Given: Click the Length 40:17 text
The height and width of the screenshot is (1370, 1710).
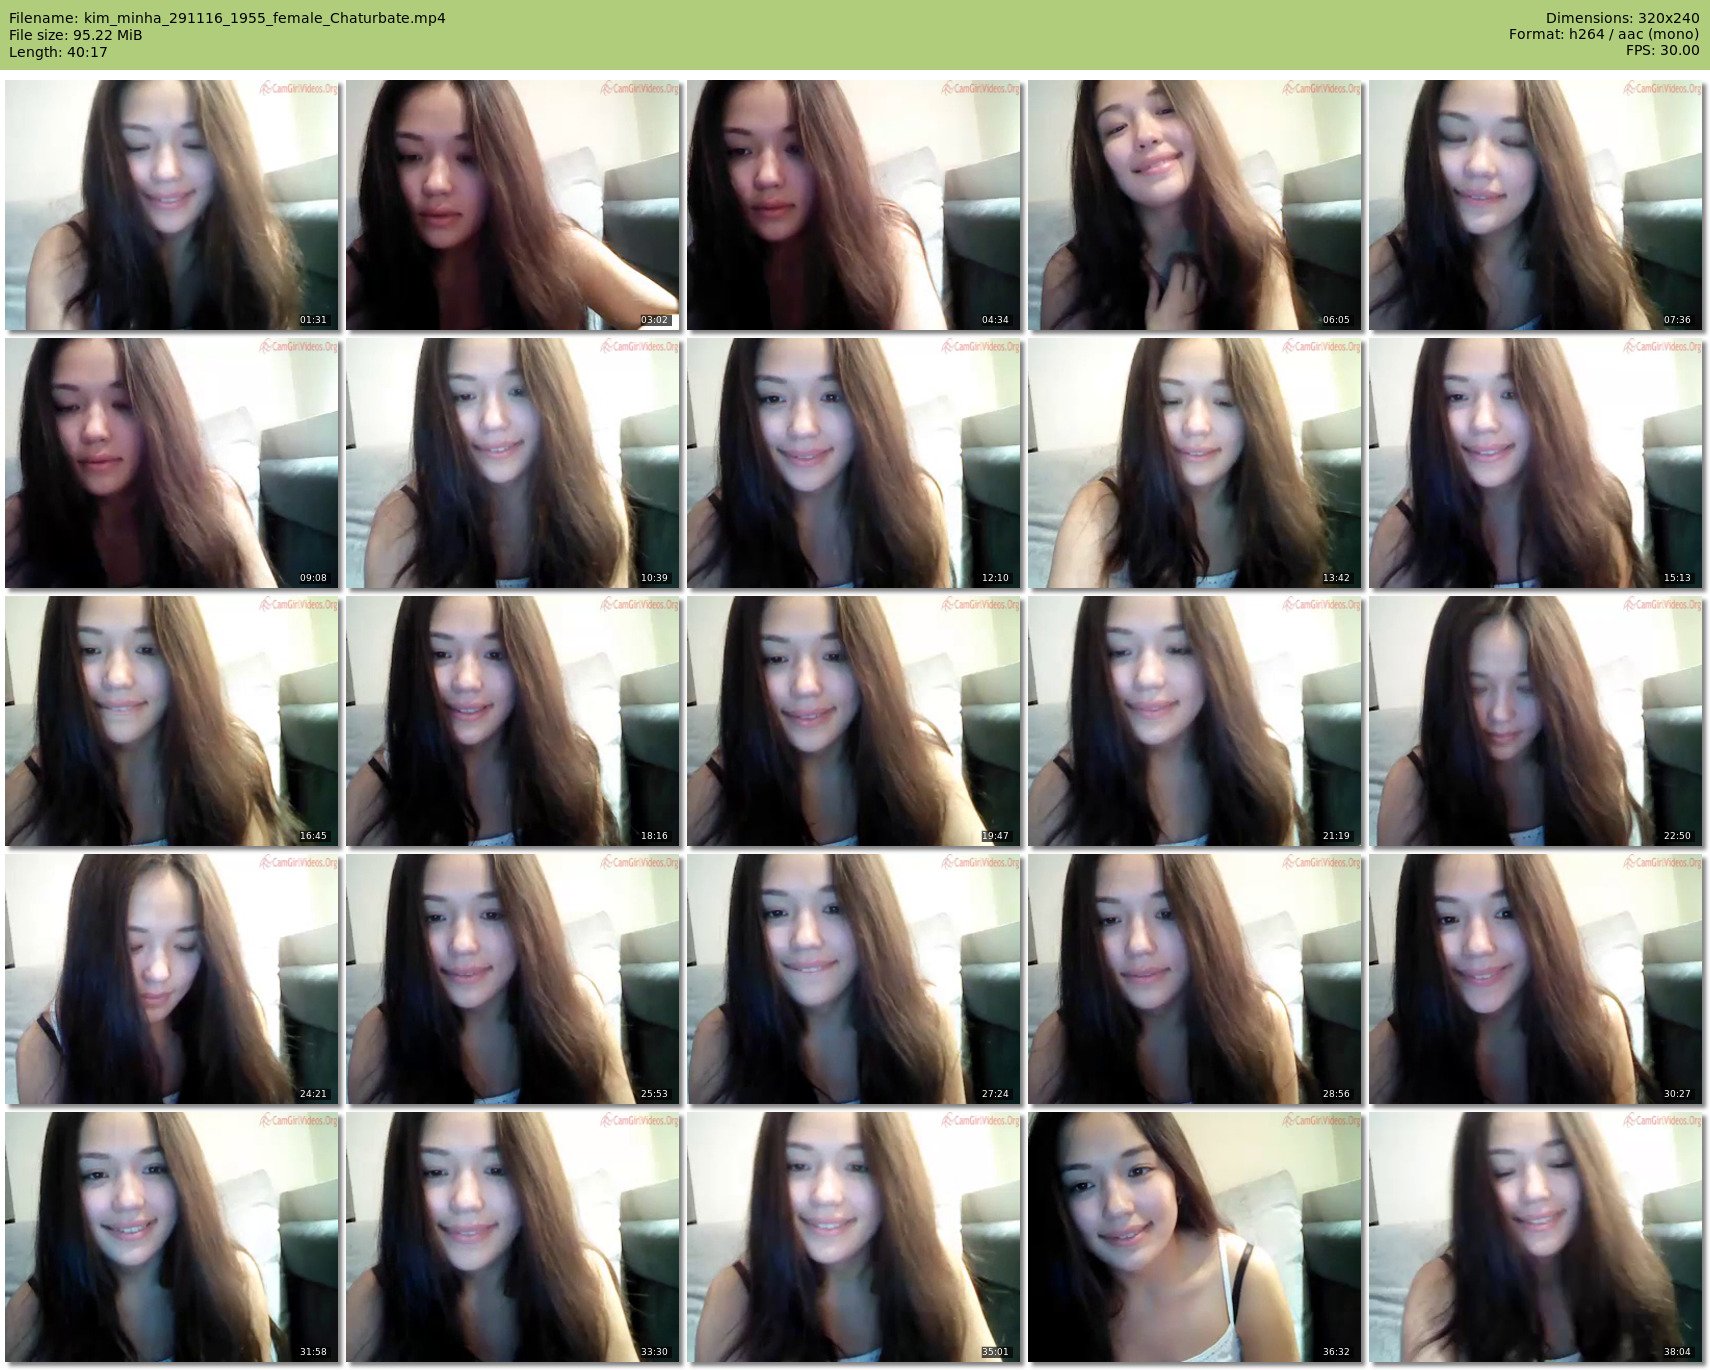Looking at the screenshot, I should [x=58, y=52].
